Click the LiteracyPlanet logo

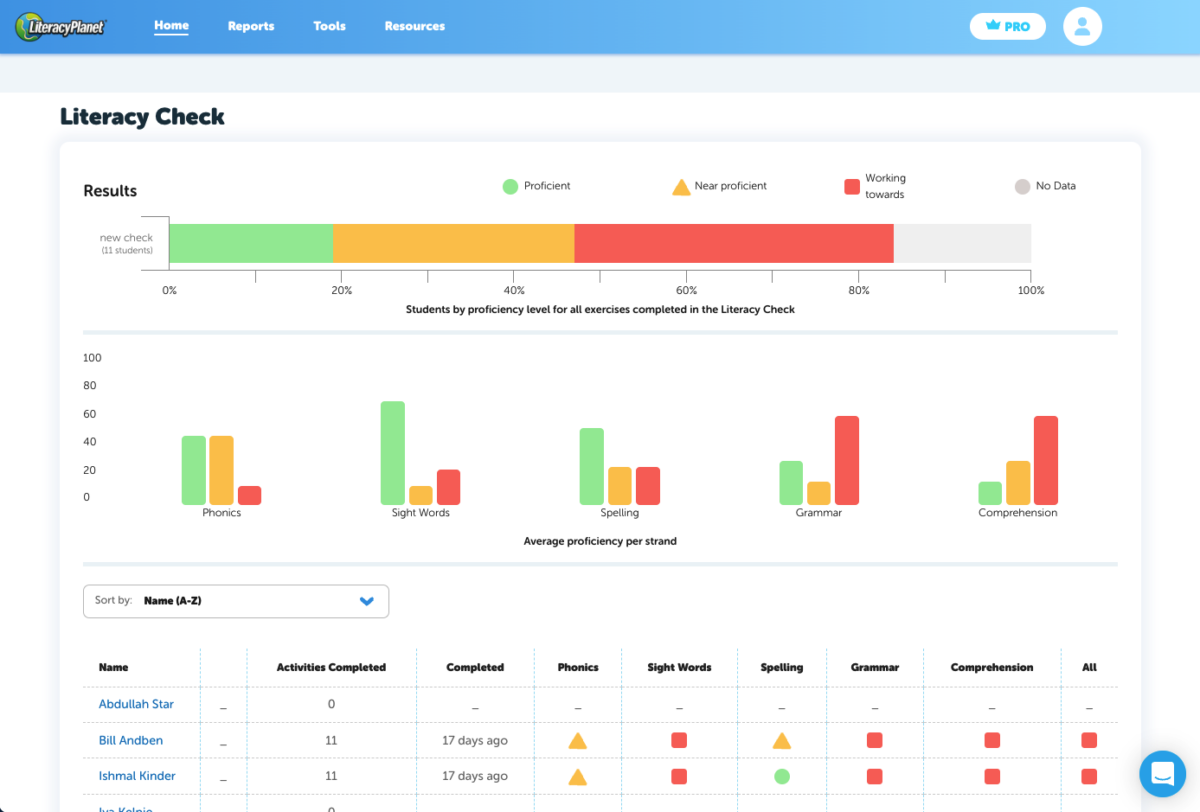60,27
